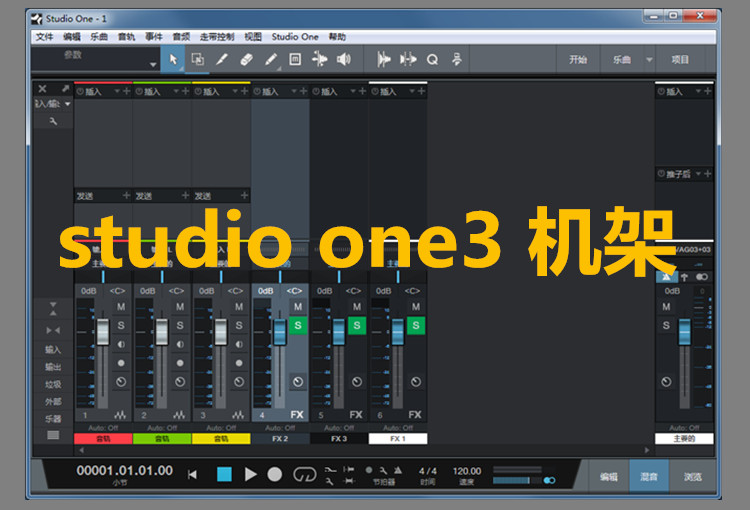Viewport: 750px width, 510px height.
Task: Solo channel 2
Action: (180, 325)
